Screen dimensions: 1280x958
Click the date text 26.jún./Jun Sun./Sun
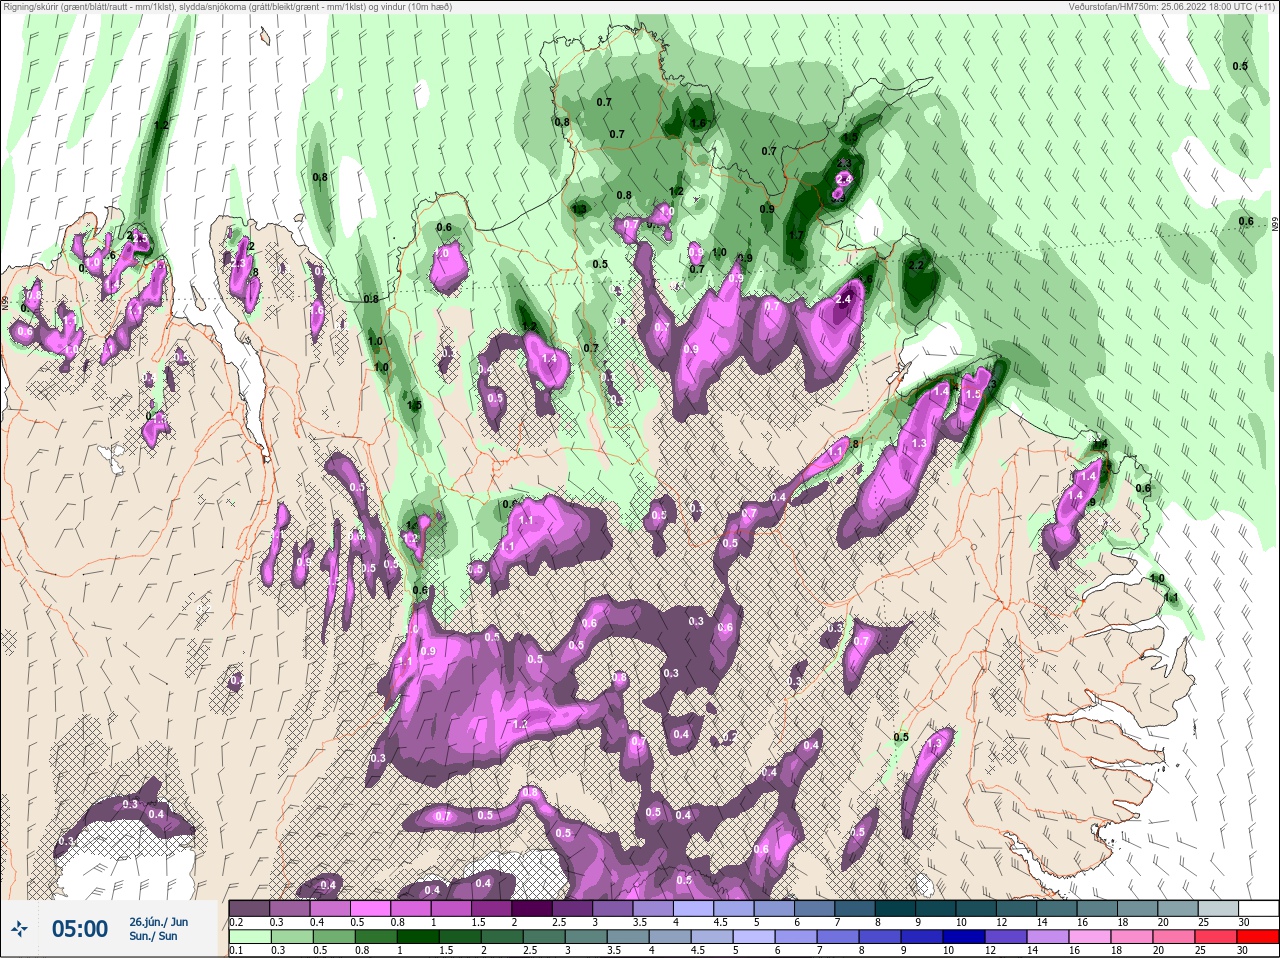[x=158, y=928]
